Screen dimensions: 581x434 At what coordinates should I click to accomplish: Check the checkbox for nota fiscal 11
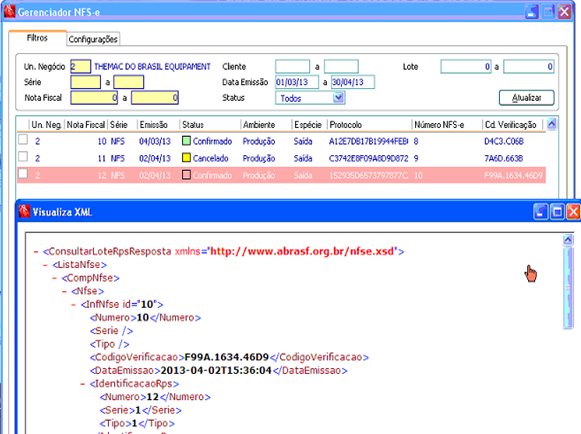pyautogui.click(x=23, y=157)
